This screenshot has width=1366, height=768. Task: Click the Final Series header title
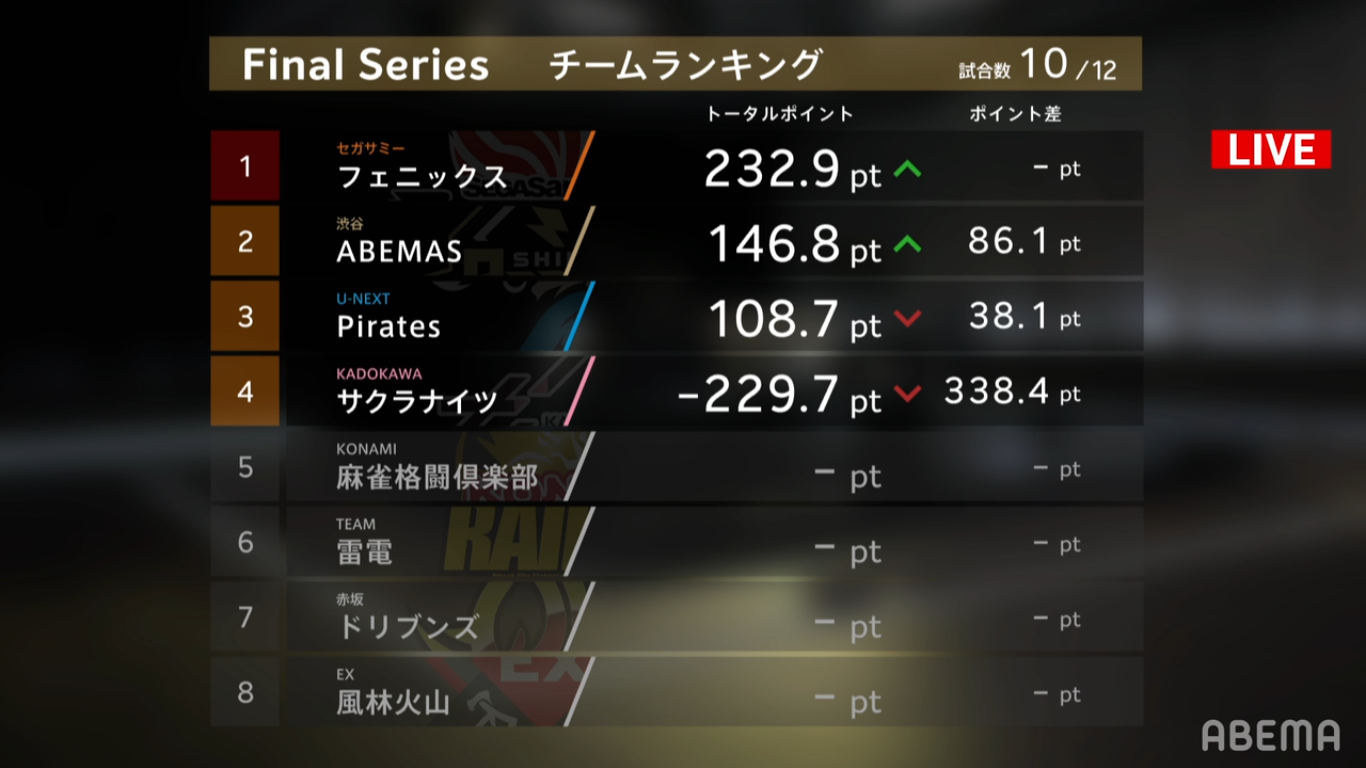pyautogui.click(x=365, y=65)
